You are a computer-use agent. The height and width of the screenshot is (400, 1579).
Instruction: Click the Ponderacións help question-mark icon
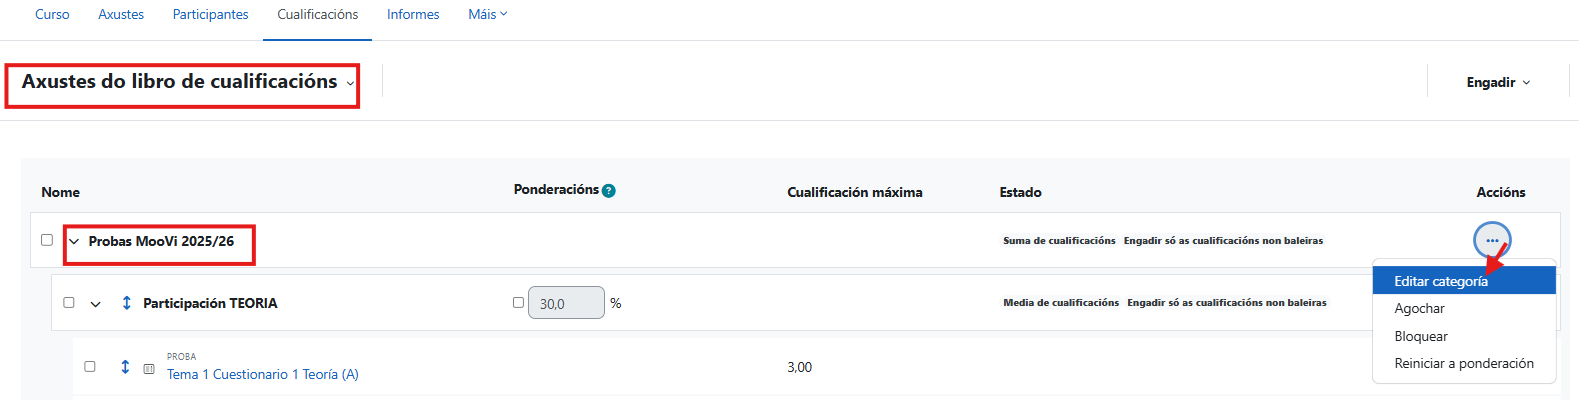pos(609,190)
